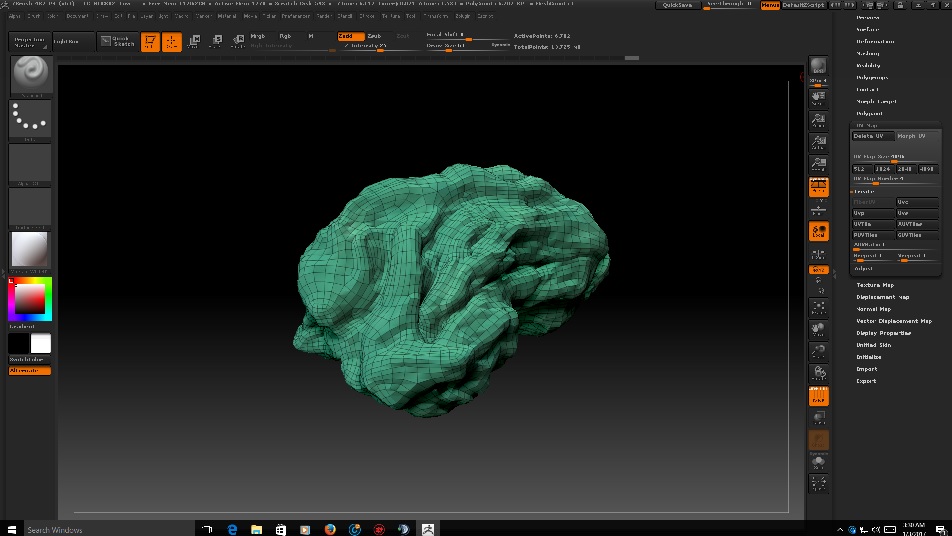Open the Tool menu

pos(411,16)
